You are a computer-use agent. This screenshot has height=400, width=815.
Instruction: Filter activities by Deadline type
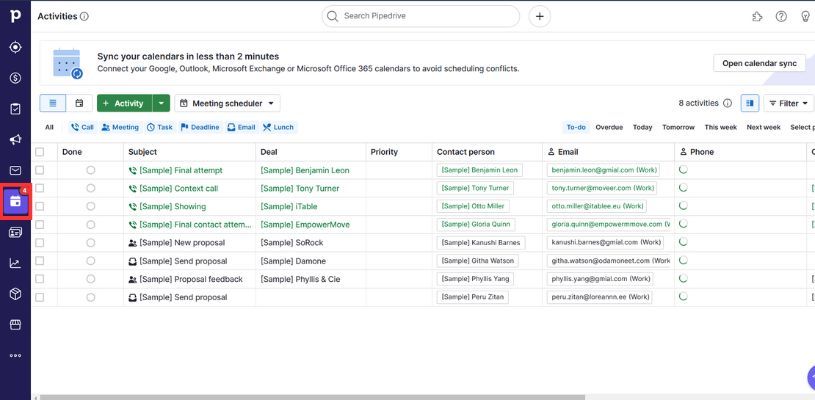click(x=200, y=127)
